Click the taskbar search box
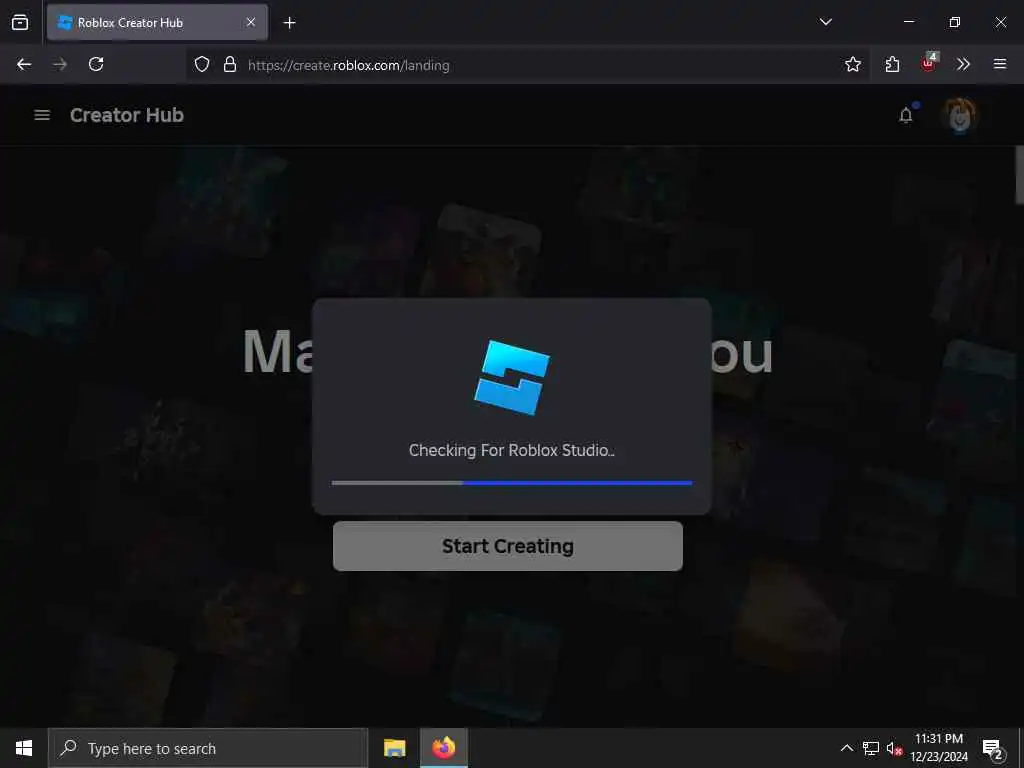 pos(209,748)
